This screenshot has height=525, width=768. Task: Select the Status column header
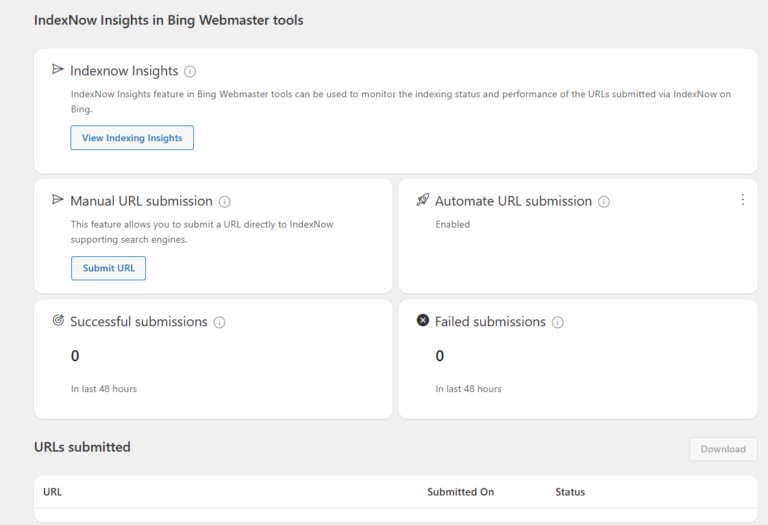[x=570, y=492]
